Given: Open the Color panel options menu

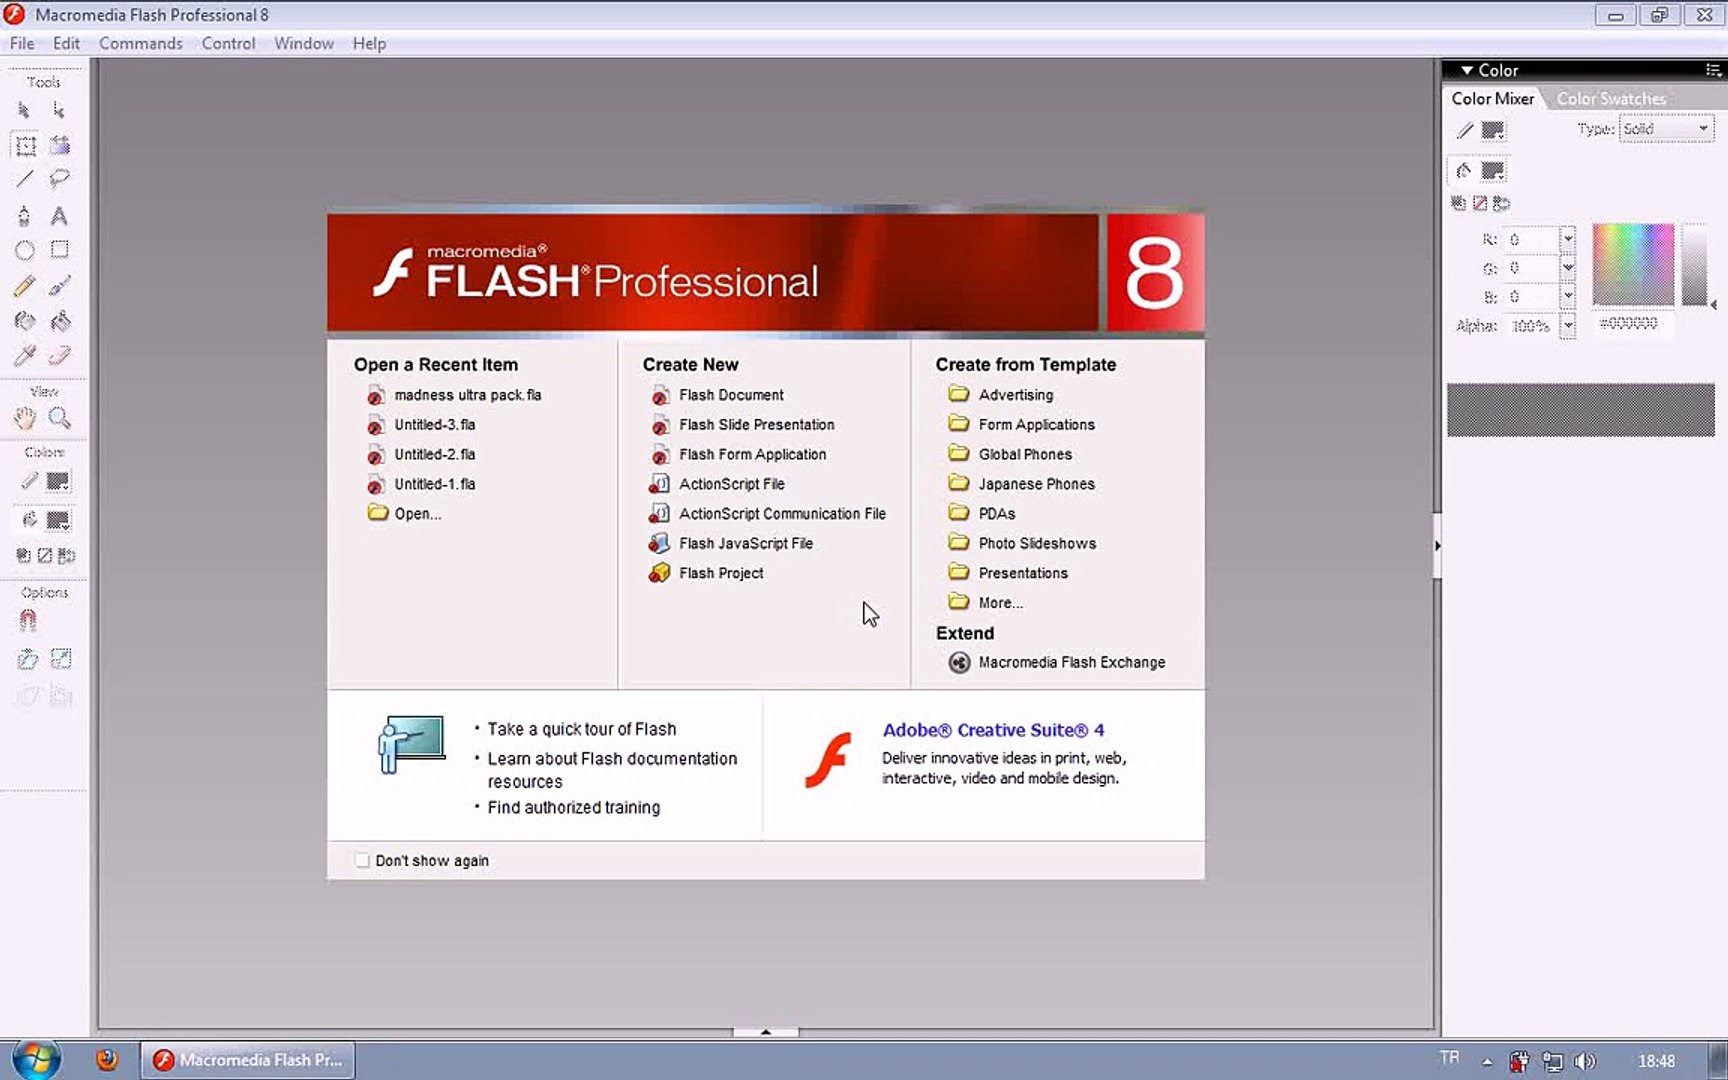Looking at the screenshot, I should click(x=1713, y=70).
